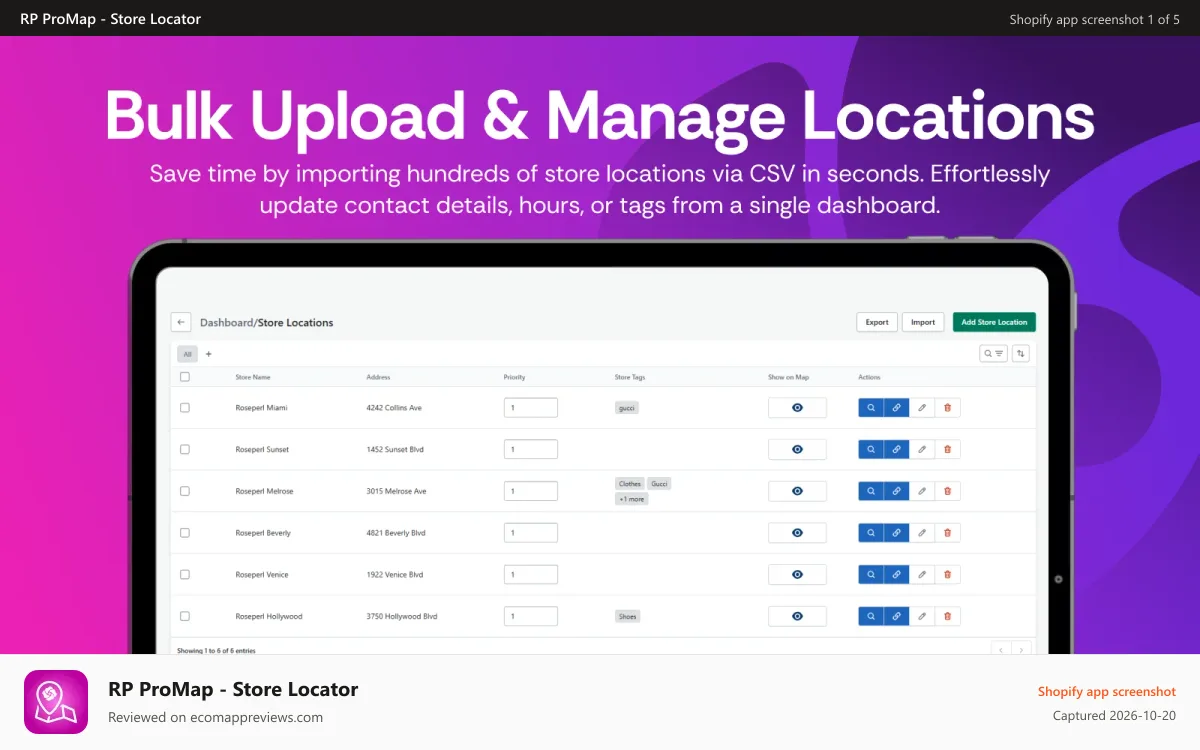Click priority field for Roseperl Sunset

coord(531,449)
